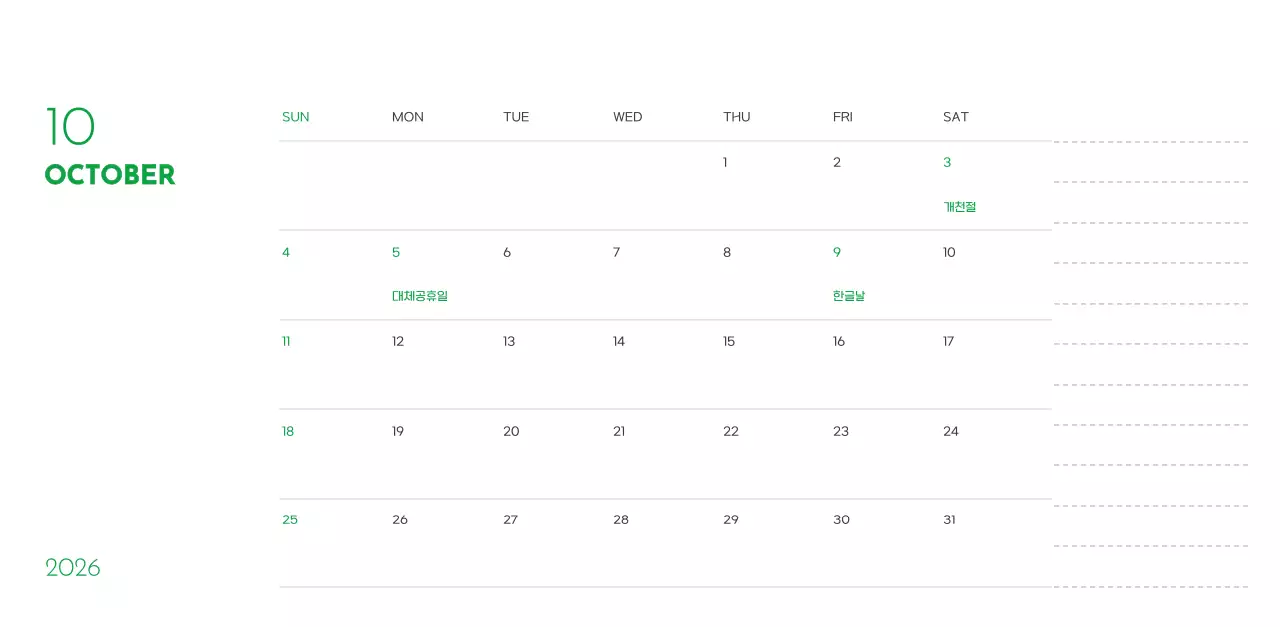Image resolution: width=1280 pixels, height=627 pixels.
Task: Click the 대체공휴일 label on October 5
Action: pyautogui.click(x=419, y=296)
